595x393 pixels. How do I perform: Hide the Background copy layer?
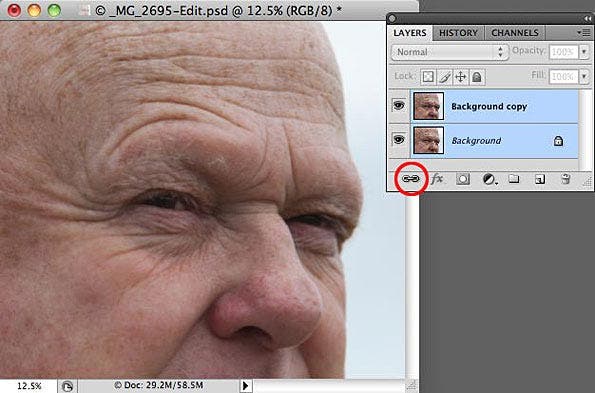click(x=398, y=105)
